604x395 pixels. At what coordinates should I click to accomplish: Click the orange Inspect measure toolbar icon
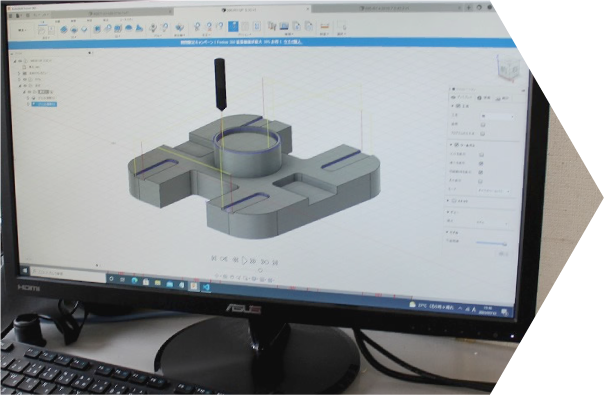coord(324,26)
